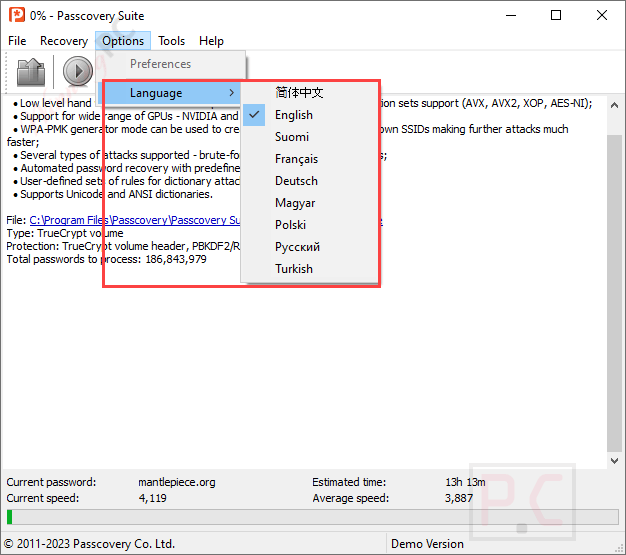
Task: Click the scroll down arrow of log pane
Action: [x=614, y=460]
